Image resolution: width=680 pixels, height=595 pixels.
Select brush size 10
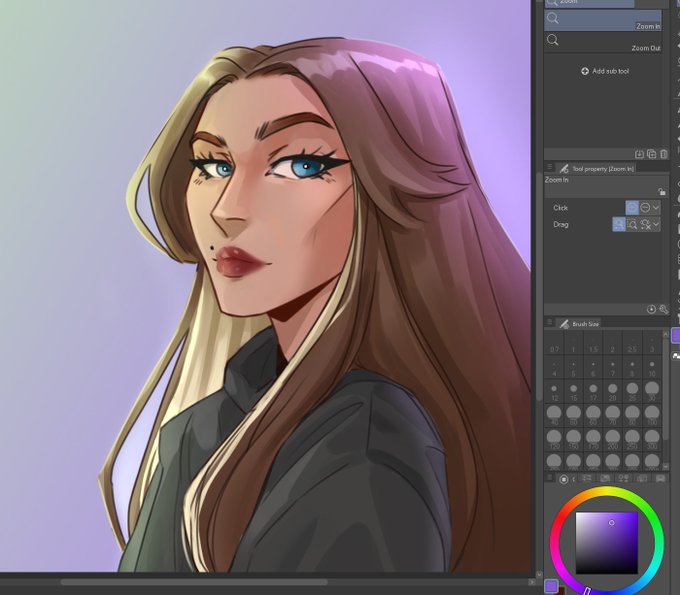652,368
